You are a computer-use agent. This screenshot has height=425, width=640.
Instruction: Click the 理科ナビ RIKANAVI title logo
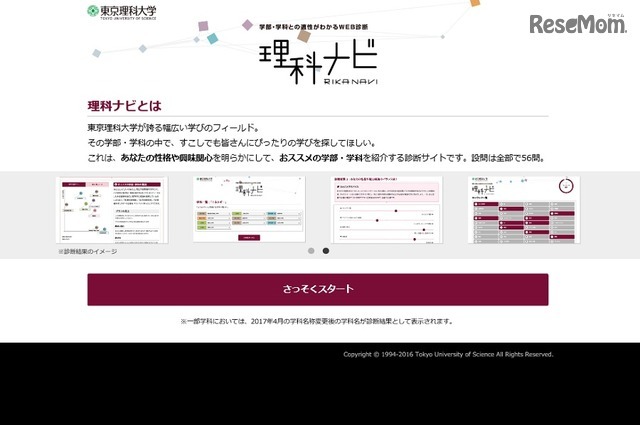pyautogui.click(x=318, y=62)
